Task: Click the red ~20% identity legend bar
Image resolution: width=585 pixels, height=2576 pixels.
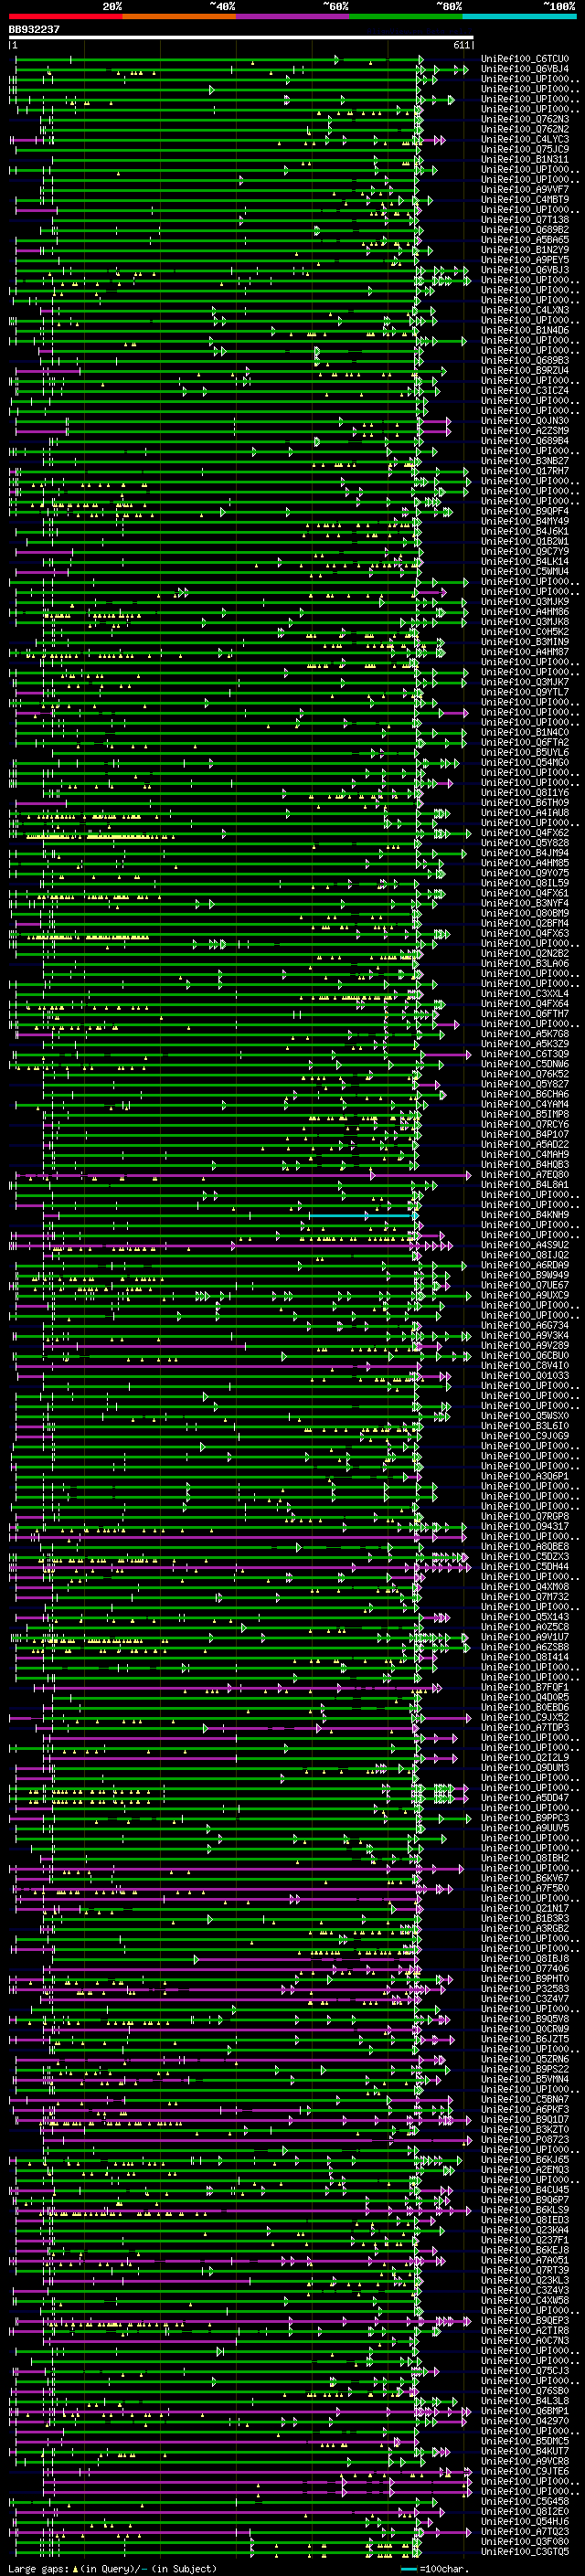Action: [x=65, y=16]
